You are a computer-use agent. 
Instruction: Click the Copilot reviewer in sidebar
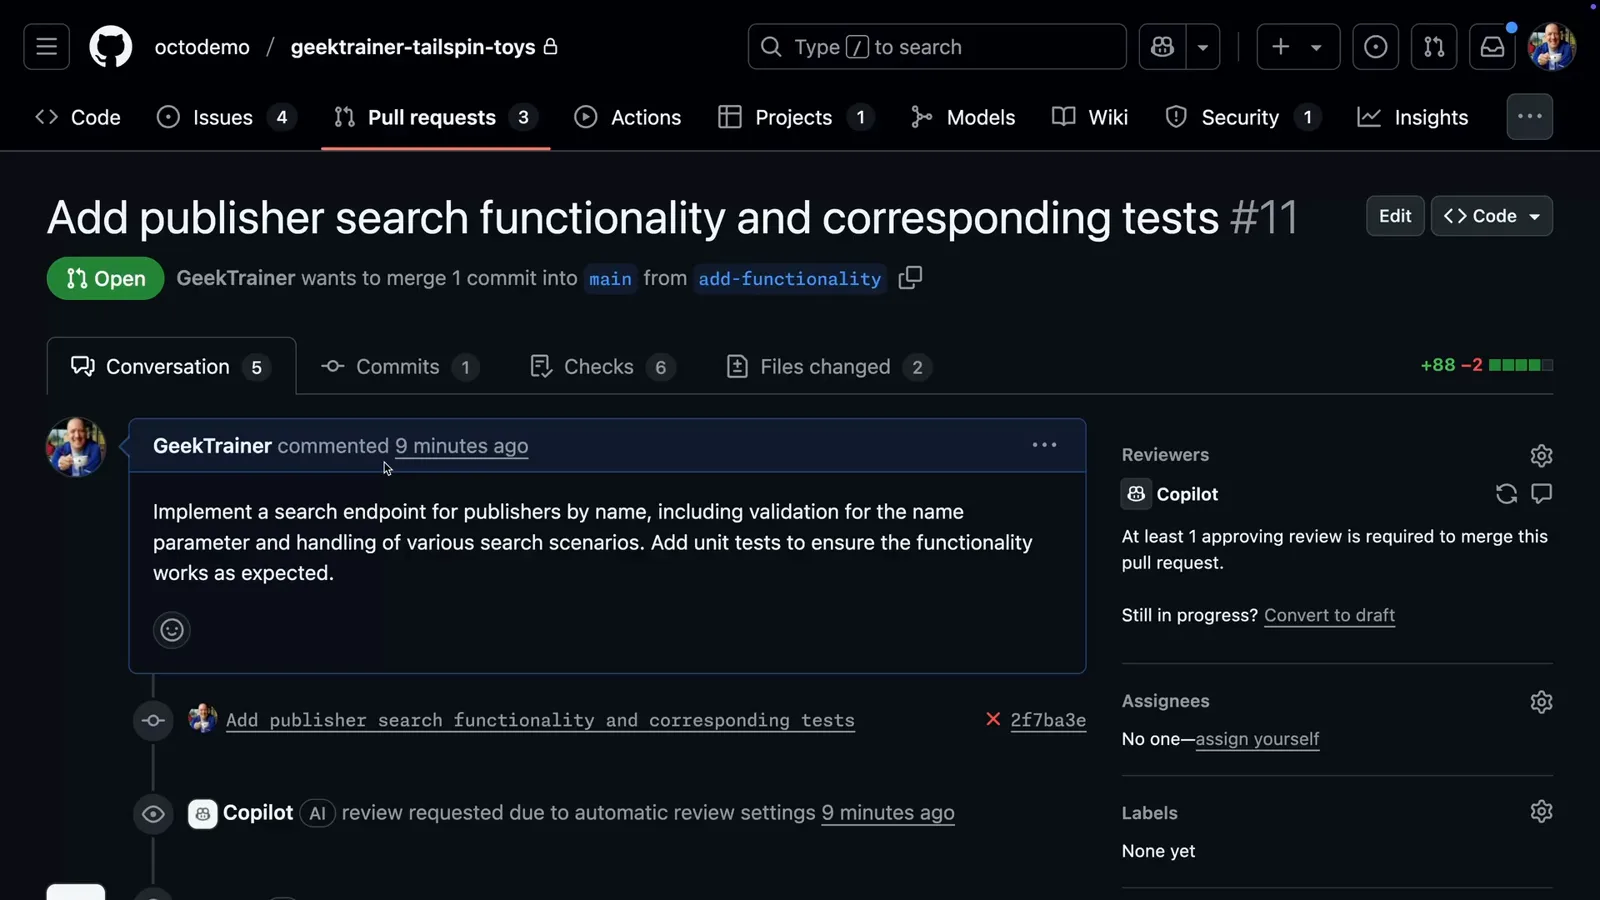1188,494
